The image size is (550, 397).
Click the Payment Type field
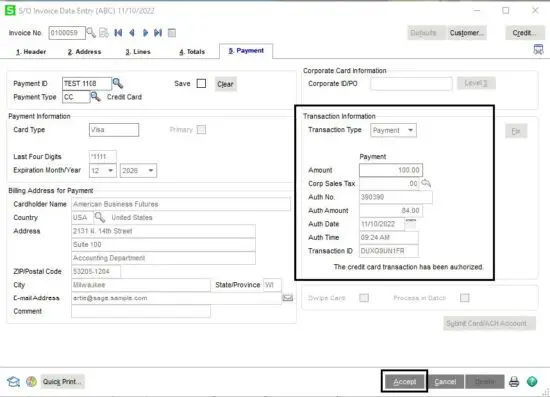[76, 97]
